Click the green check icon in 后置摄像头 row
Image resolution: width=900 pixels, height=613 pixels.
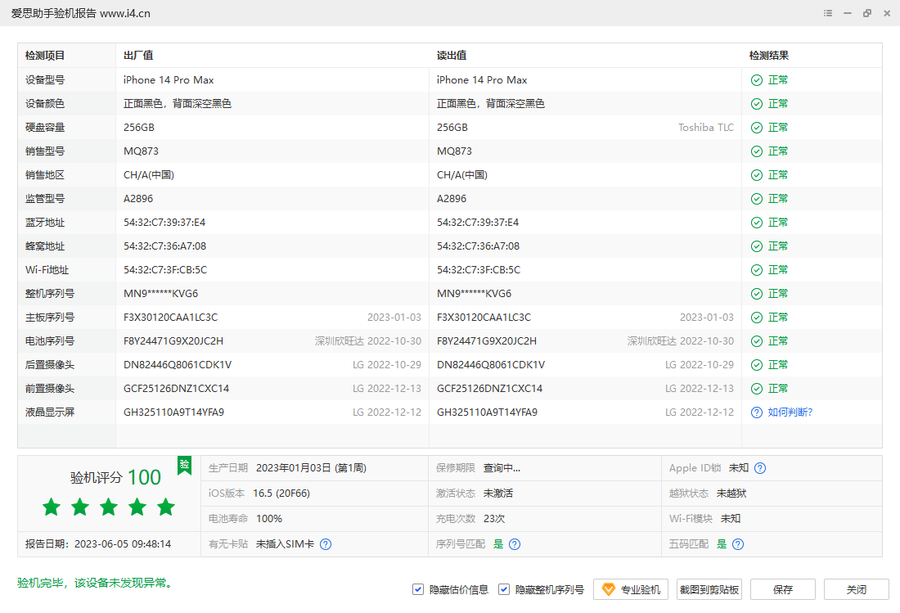point(757,365)
